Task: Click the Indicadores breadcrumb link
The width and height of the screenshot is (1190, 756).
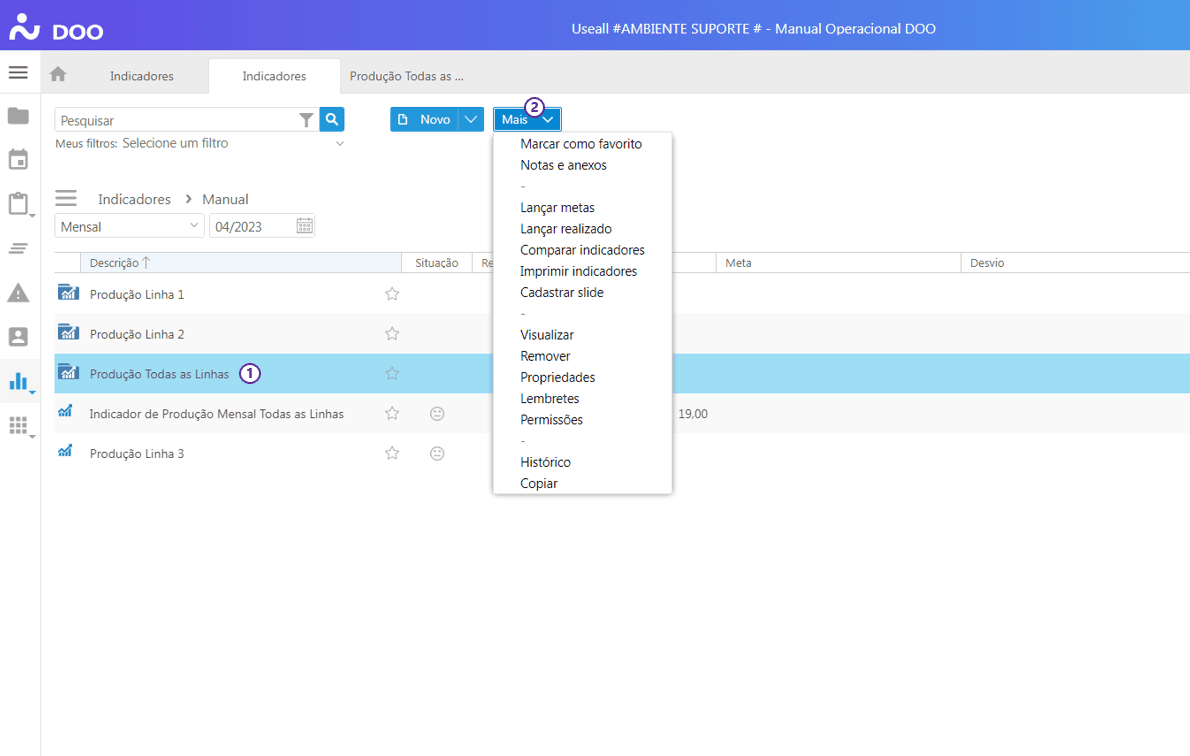Action: [134, 199]
